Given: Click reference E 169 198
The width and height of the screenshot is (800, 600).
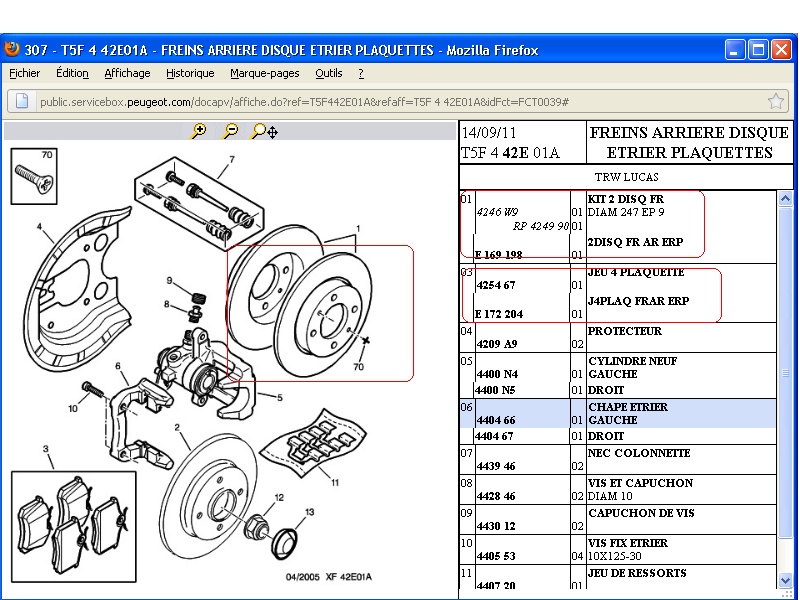Looking at the screenshot, I should coord(498,255).
